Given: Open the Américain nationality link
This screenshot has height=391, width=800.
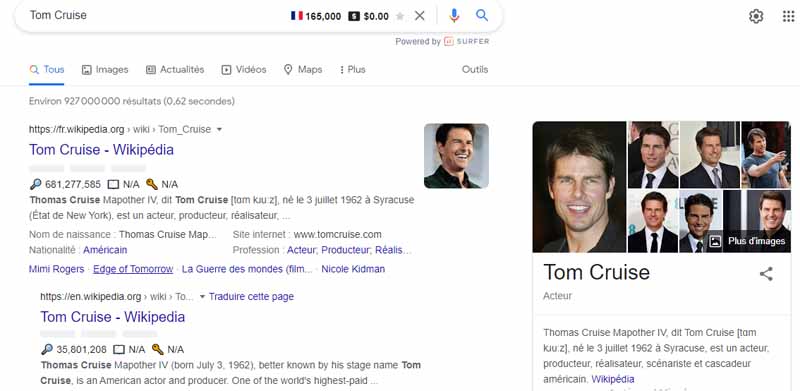Looking at the screenshot, I should point(105,250).
